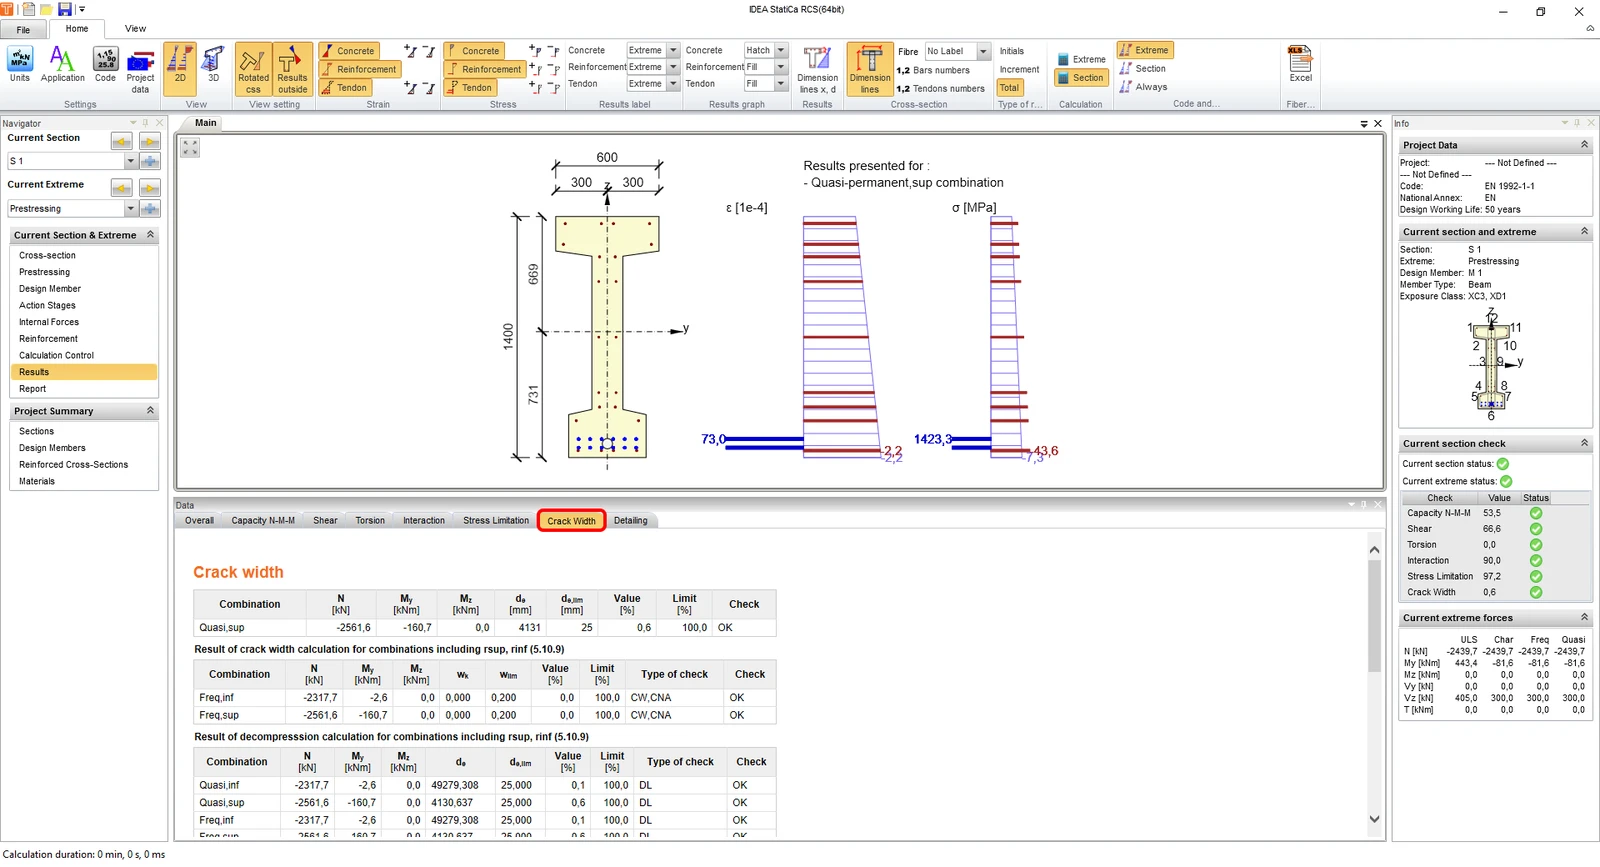Viewport: 1600px width, 867px height.
Task: Click Tendons numbers option
Action: pos(941,88)
